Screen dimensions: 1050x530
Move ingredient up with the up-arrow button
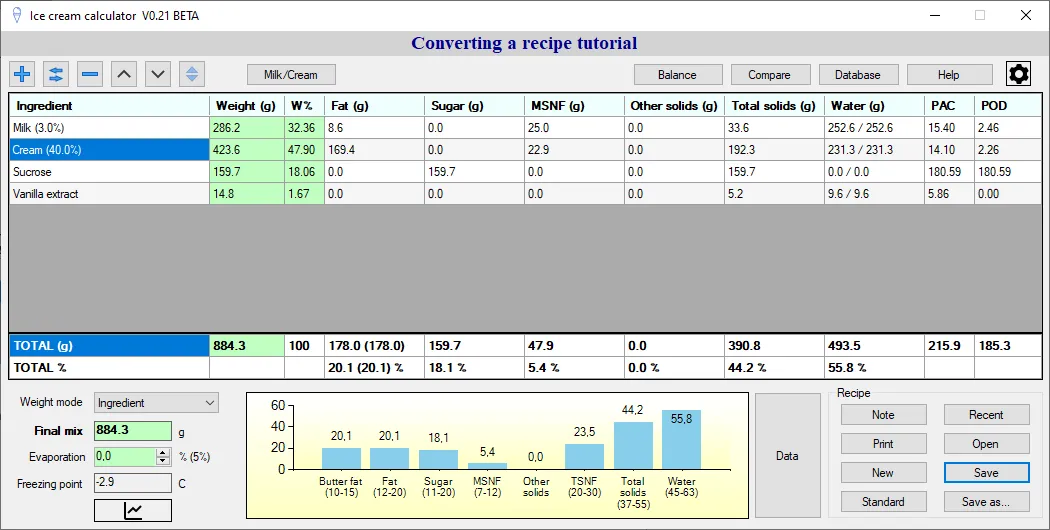(124, 74)
